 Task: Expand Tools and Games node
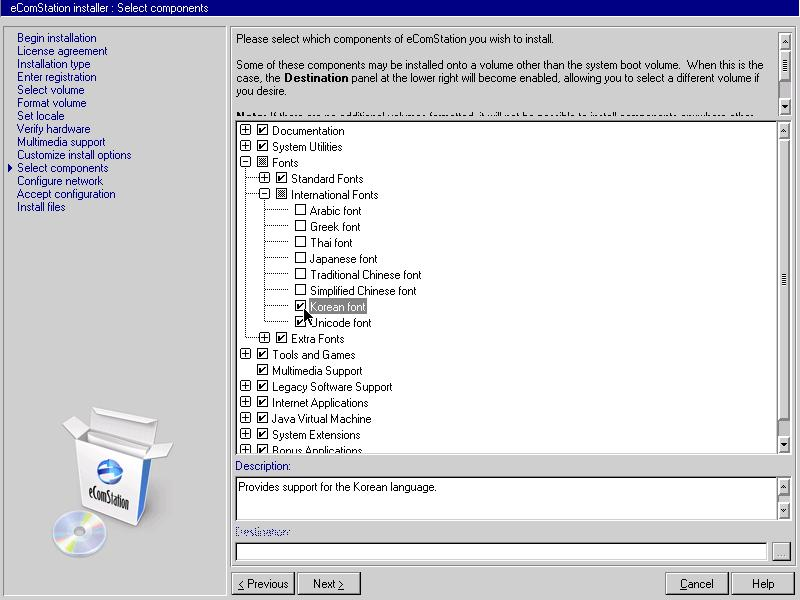245,354
